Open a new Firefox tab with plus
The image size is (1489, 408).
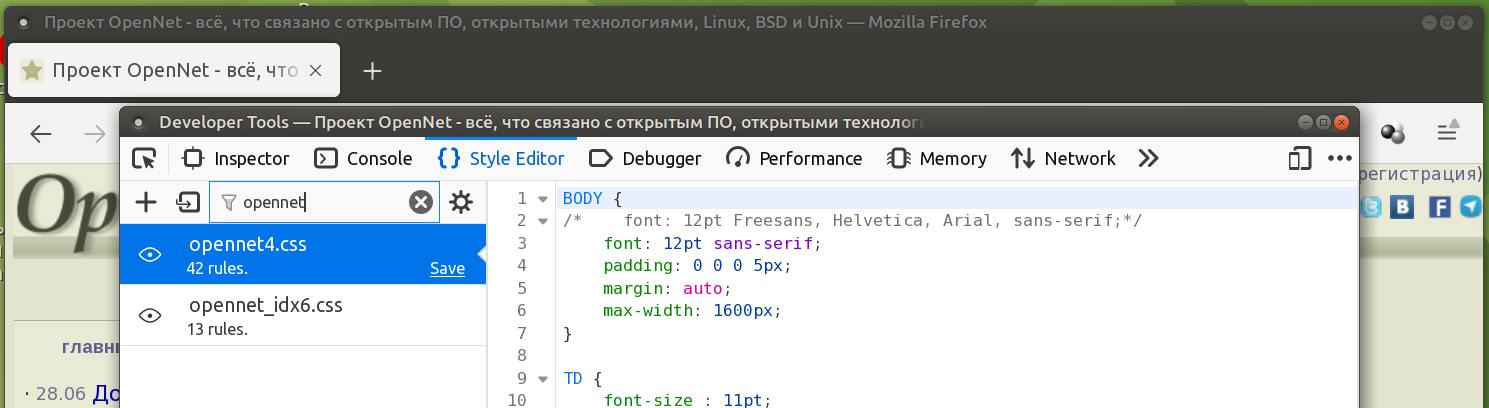click(372, 71)
